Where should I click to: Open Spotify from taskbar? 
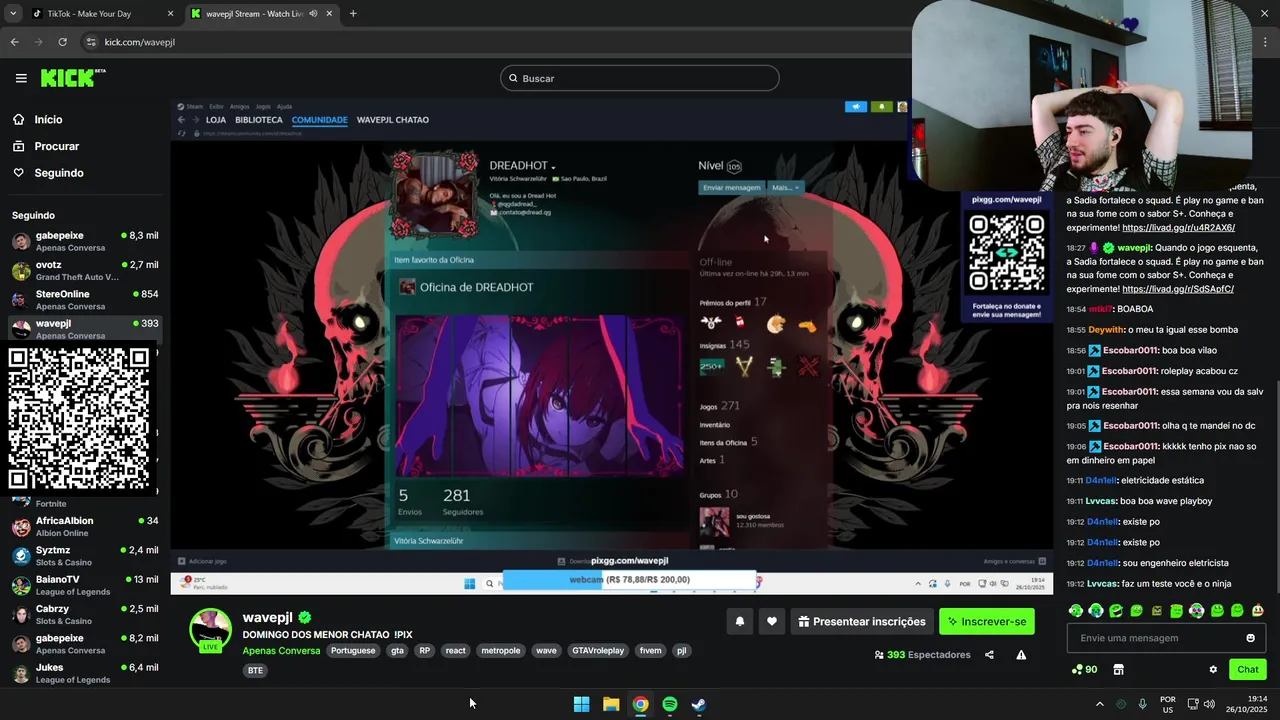tap(670, 704)
